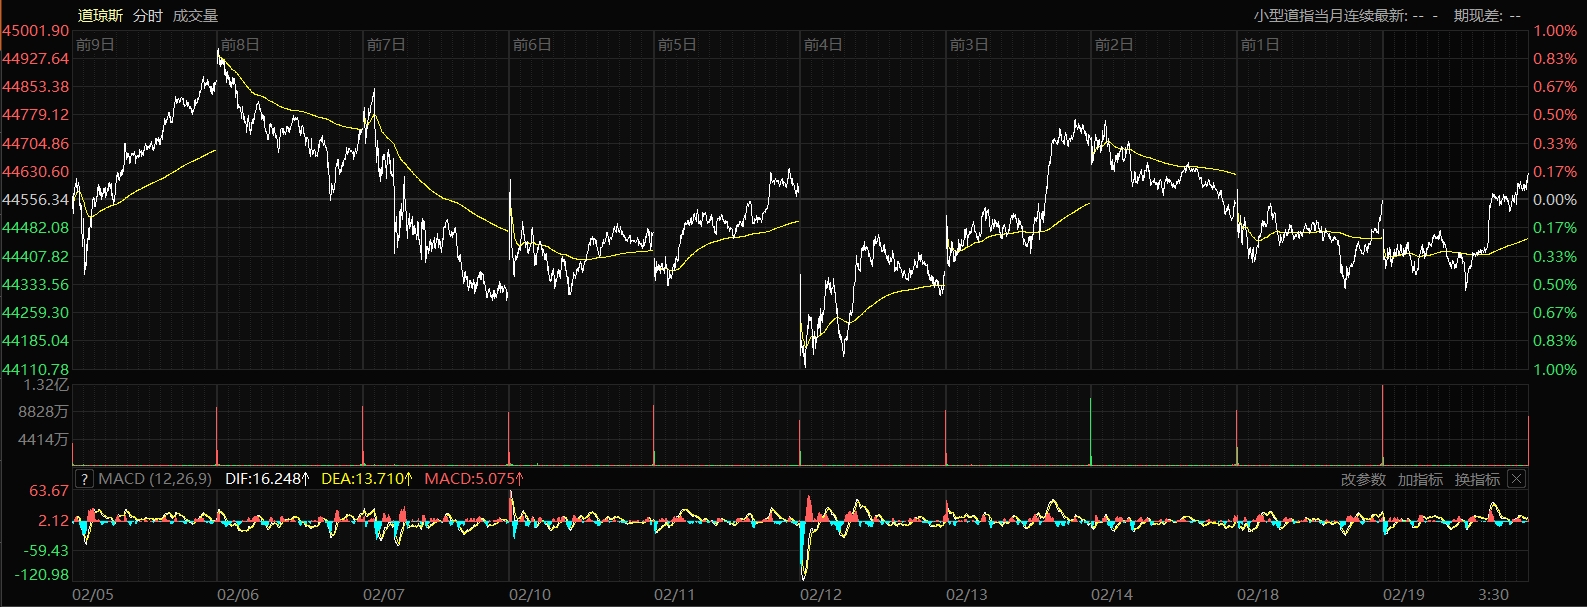Select the 02/12 date on the time axis
The width and height of the screenshot is (1587, 607).
(821, 595)
